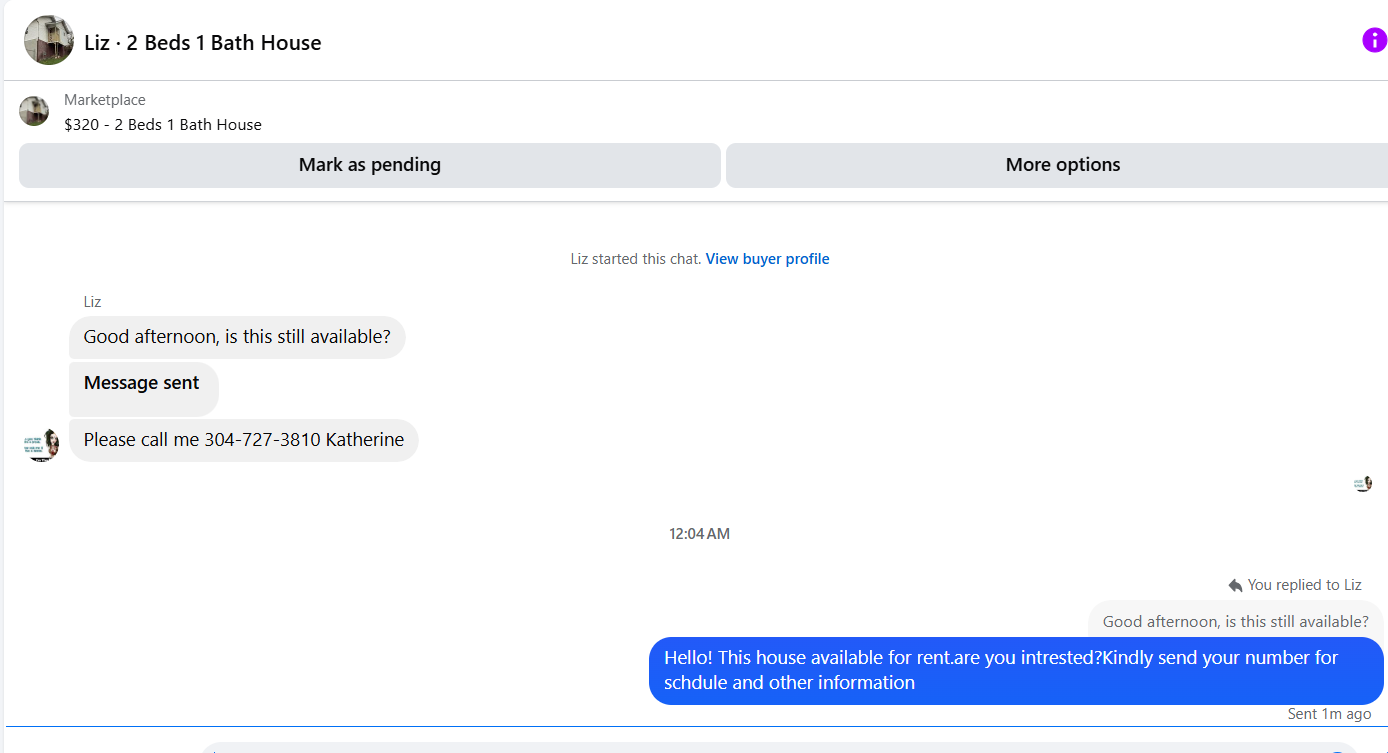Screen dimensions: 1388x753
Task: Click the 'Sent 1m ago' status text
Action: click(1329, 714)
